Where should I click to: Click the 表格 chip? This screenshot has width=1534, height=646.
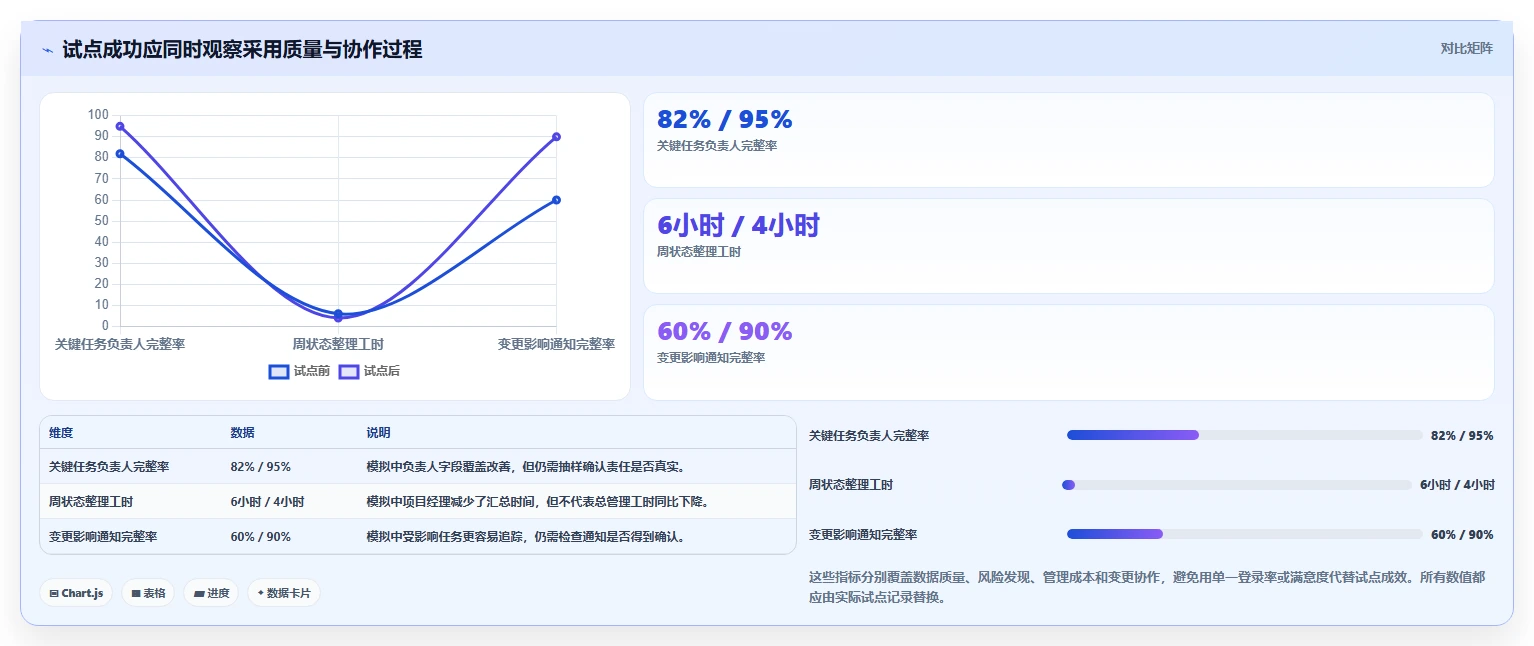[x=148, y=593]
